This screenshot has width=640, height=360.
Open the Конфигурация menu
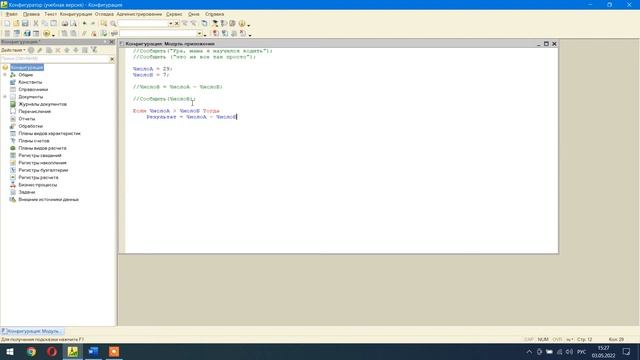coord(76,14)
